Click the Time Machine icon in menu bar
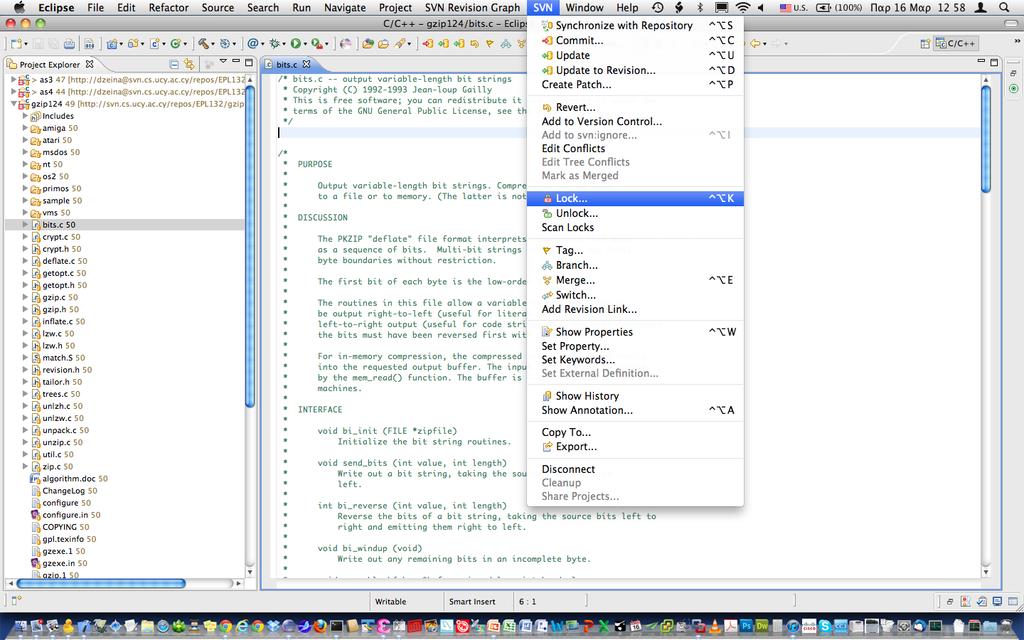Screen dimensions: 1024x640 [x=658, y=8]
